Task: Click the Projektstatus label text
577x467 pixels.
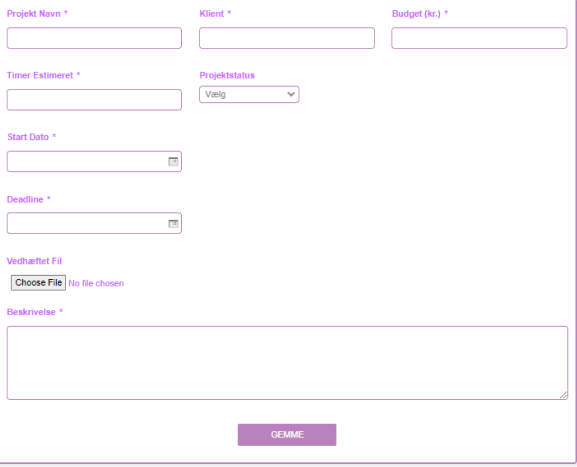Action: point(227,75)
